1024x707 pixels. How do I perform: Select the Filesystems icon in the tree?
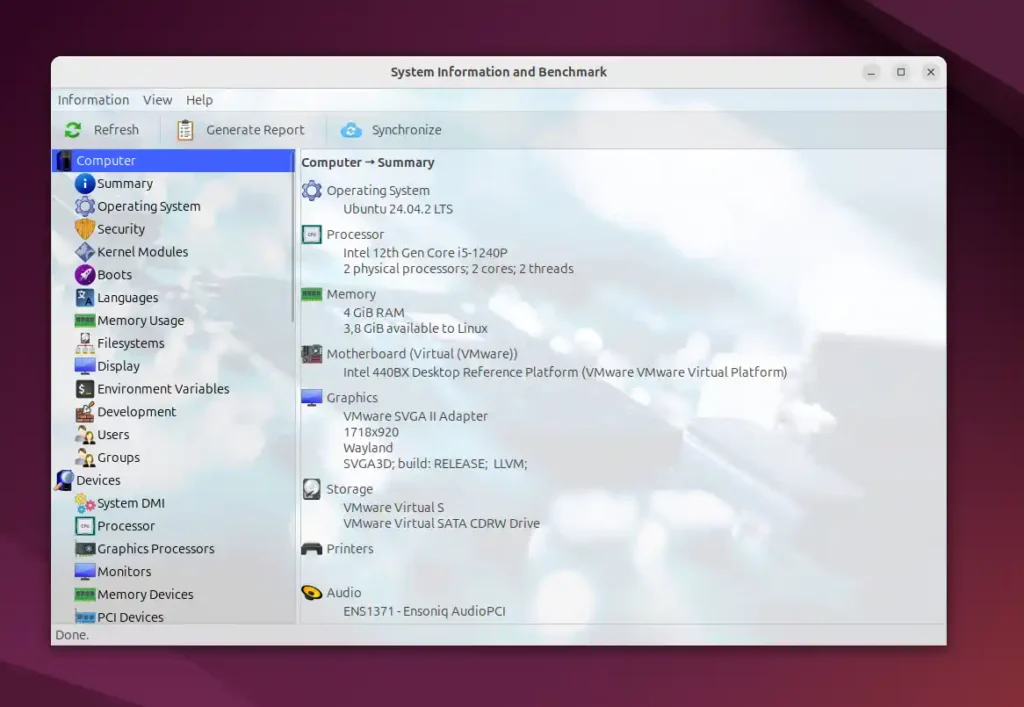click(85, 343)
